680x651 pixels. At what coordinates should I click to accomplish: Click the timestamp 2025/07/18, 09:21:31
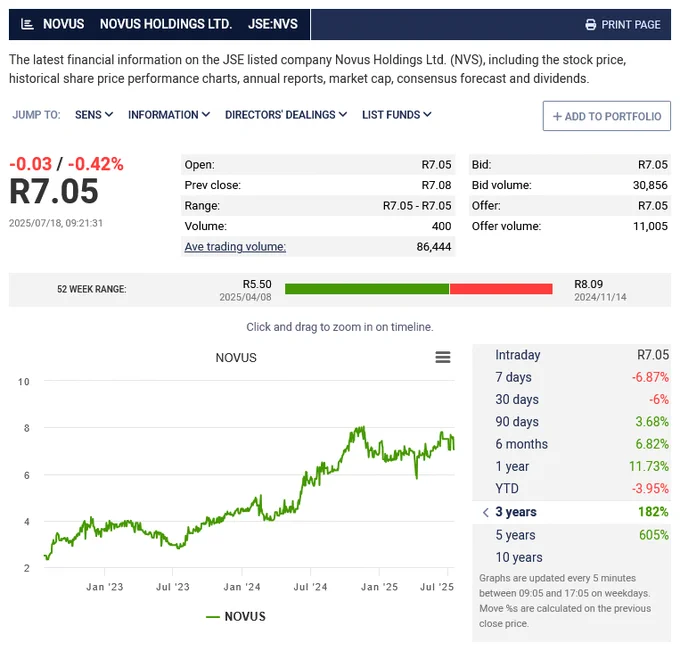click(x=56, y=223)
